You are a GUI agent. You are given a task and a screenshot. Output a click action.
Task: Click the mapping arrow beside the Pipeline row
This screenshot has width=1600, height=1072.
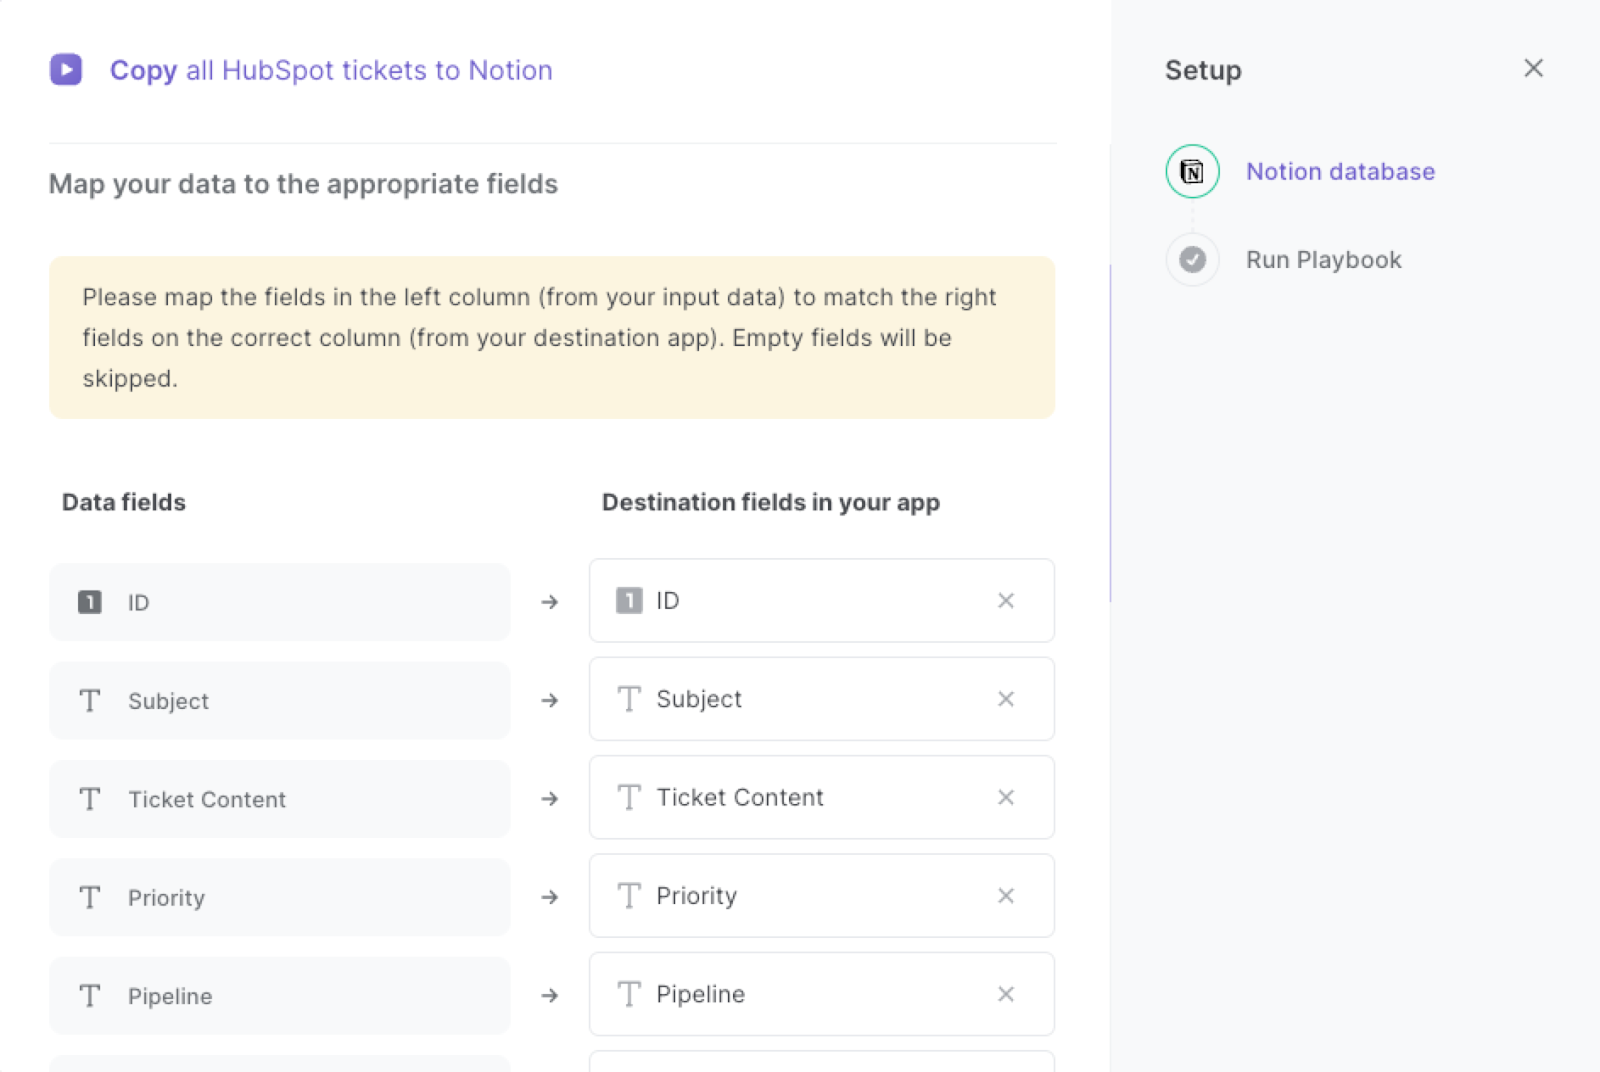550,996
